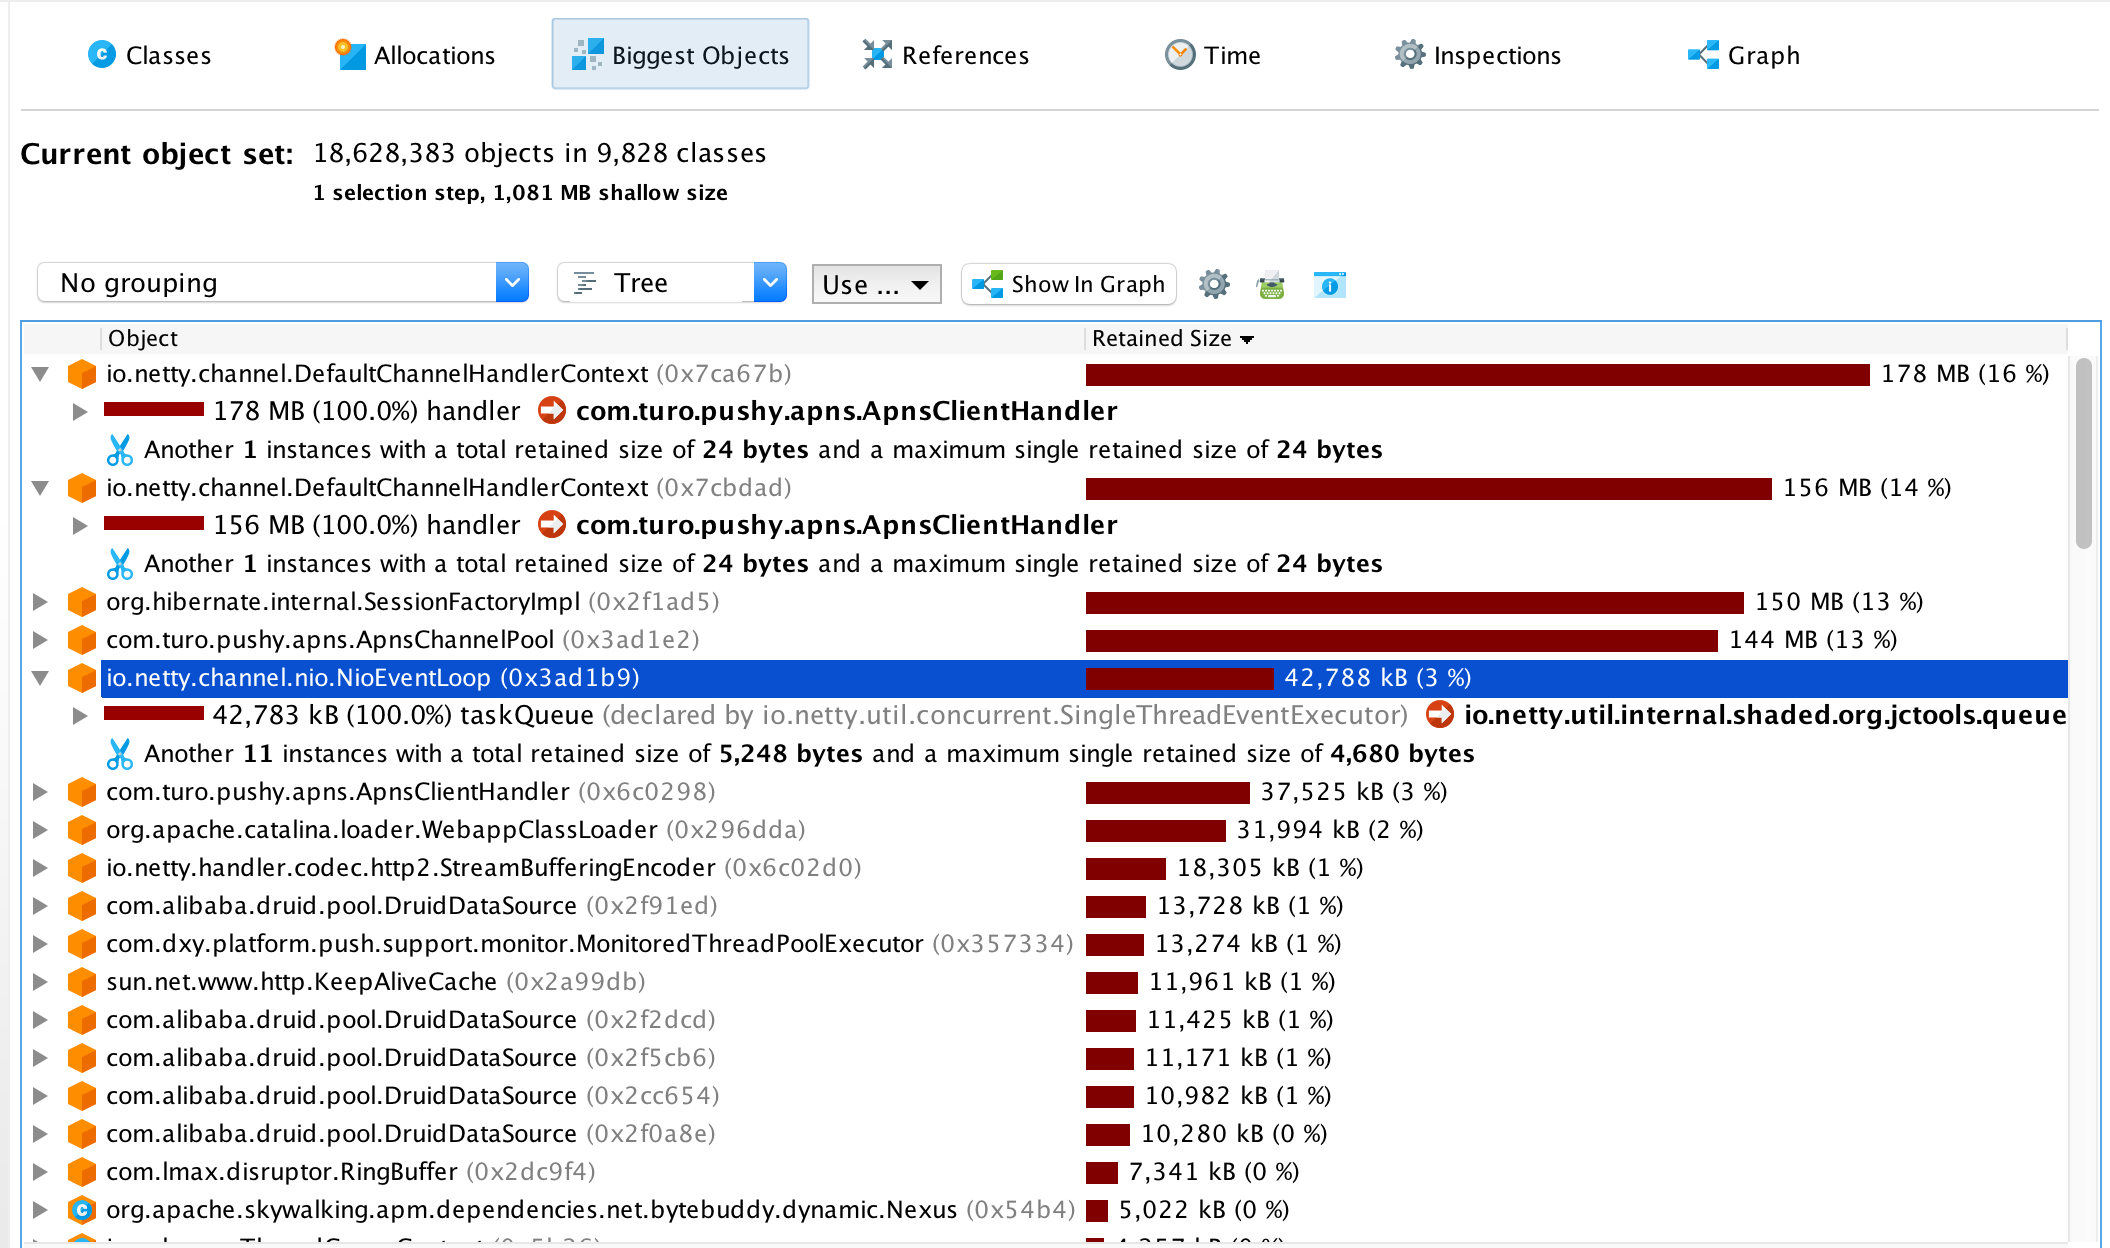Click the red arrow before ApnsClientHandler handler
2110x1248 pixels.
pos(552,411)
